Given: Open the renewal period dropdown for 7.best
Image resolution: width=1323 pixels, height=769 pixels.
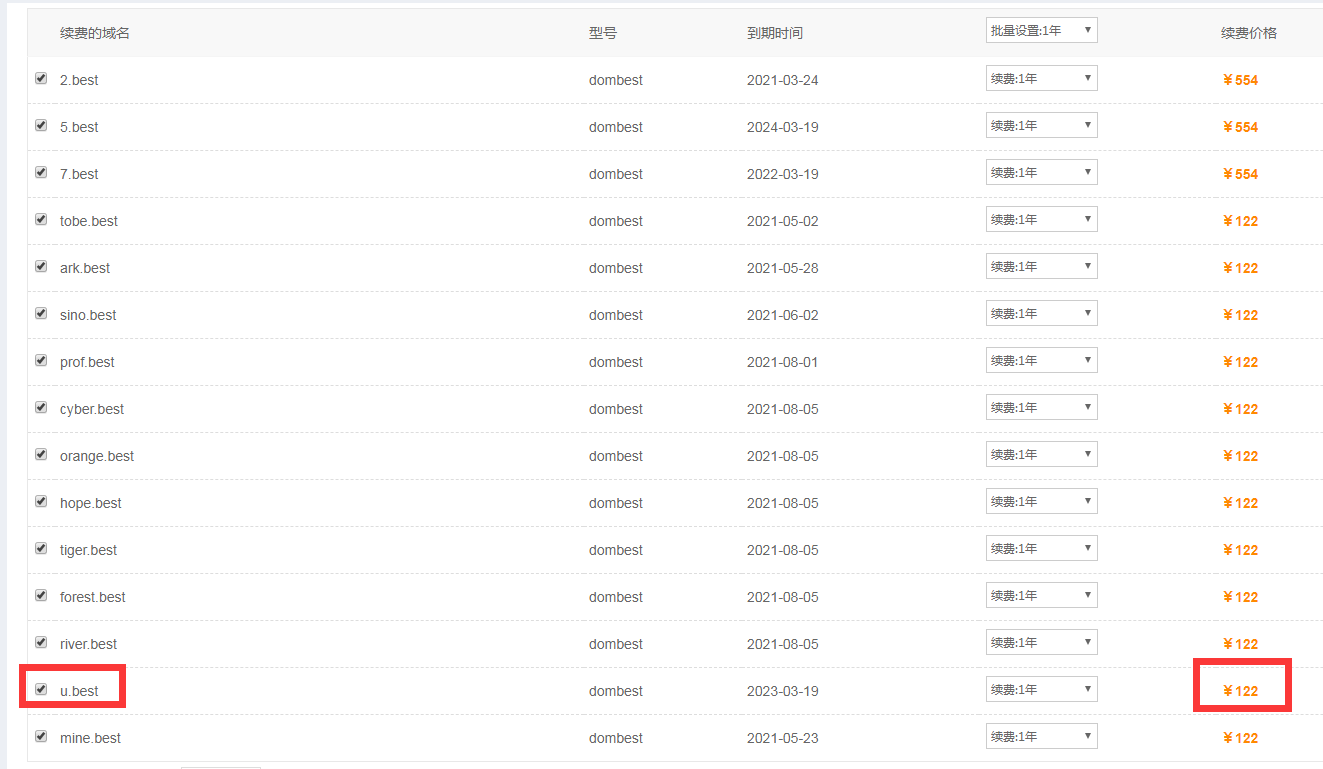Looking at the screenshot, I should tap(1041, 173).
